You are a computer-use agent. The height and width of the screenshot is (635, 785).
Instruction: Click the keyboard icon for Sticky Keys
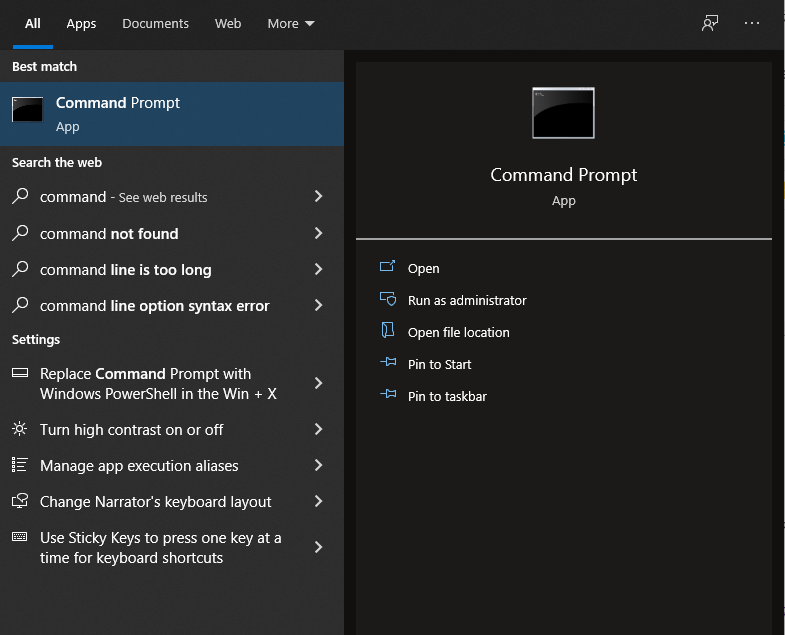coord(20,537)
